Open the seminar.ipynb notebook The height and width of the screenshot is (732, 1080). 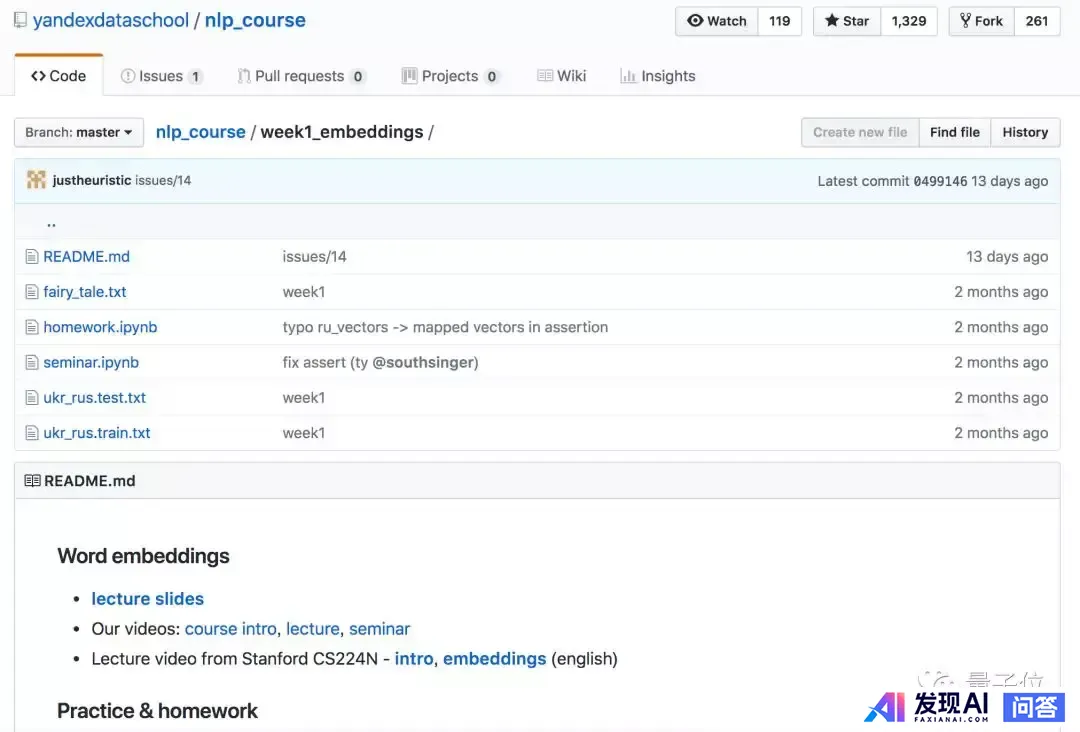[x=91, y=362]
